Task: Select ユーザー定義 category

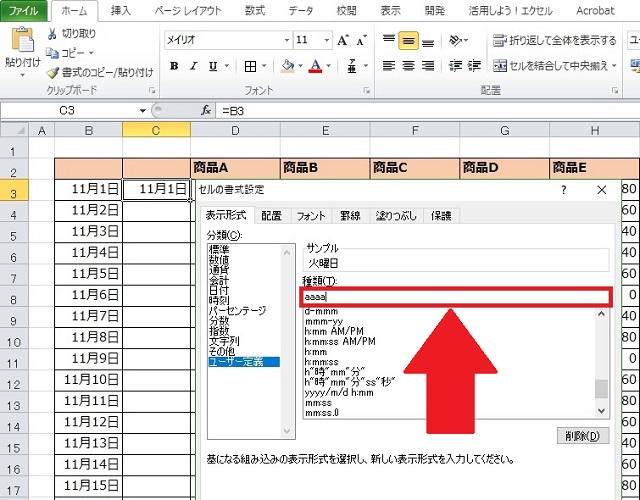Action: pyautogui.click(x=244, y=362)
